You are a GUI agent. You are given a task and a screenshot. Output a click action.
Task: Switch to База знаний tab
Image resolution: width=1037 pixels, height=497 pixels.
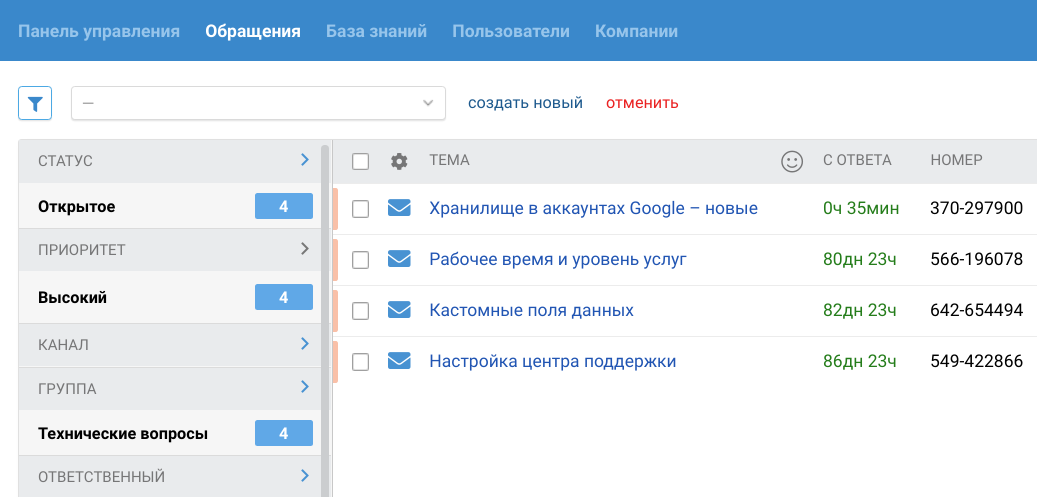pyautogui.click(x=376, y=31)
